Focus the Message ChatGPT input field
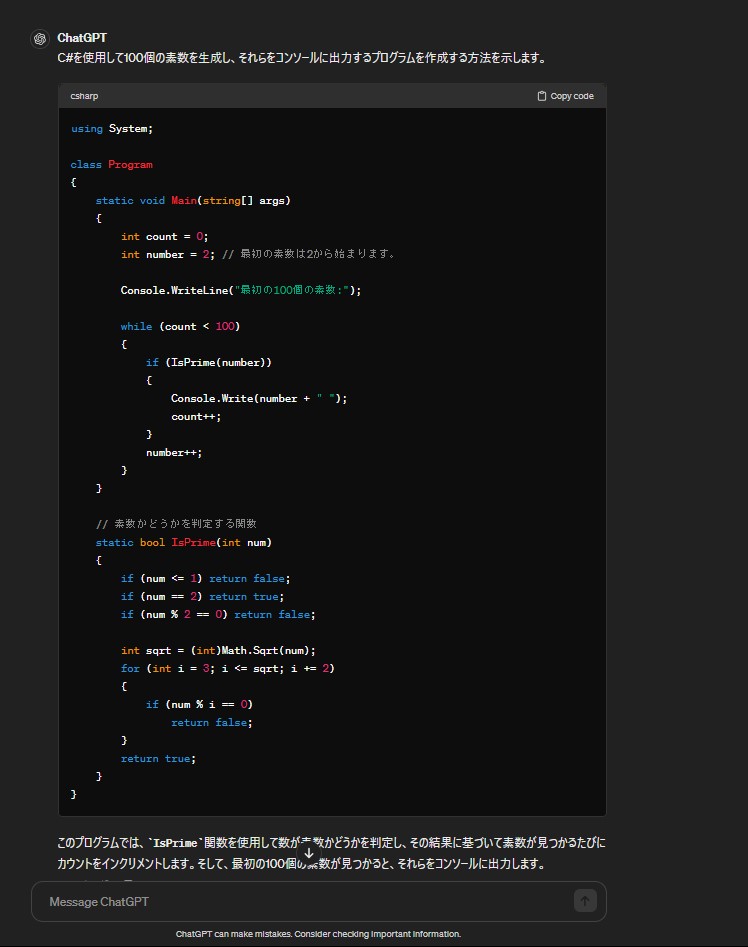 pos(300,901)
